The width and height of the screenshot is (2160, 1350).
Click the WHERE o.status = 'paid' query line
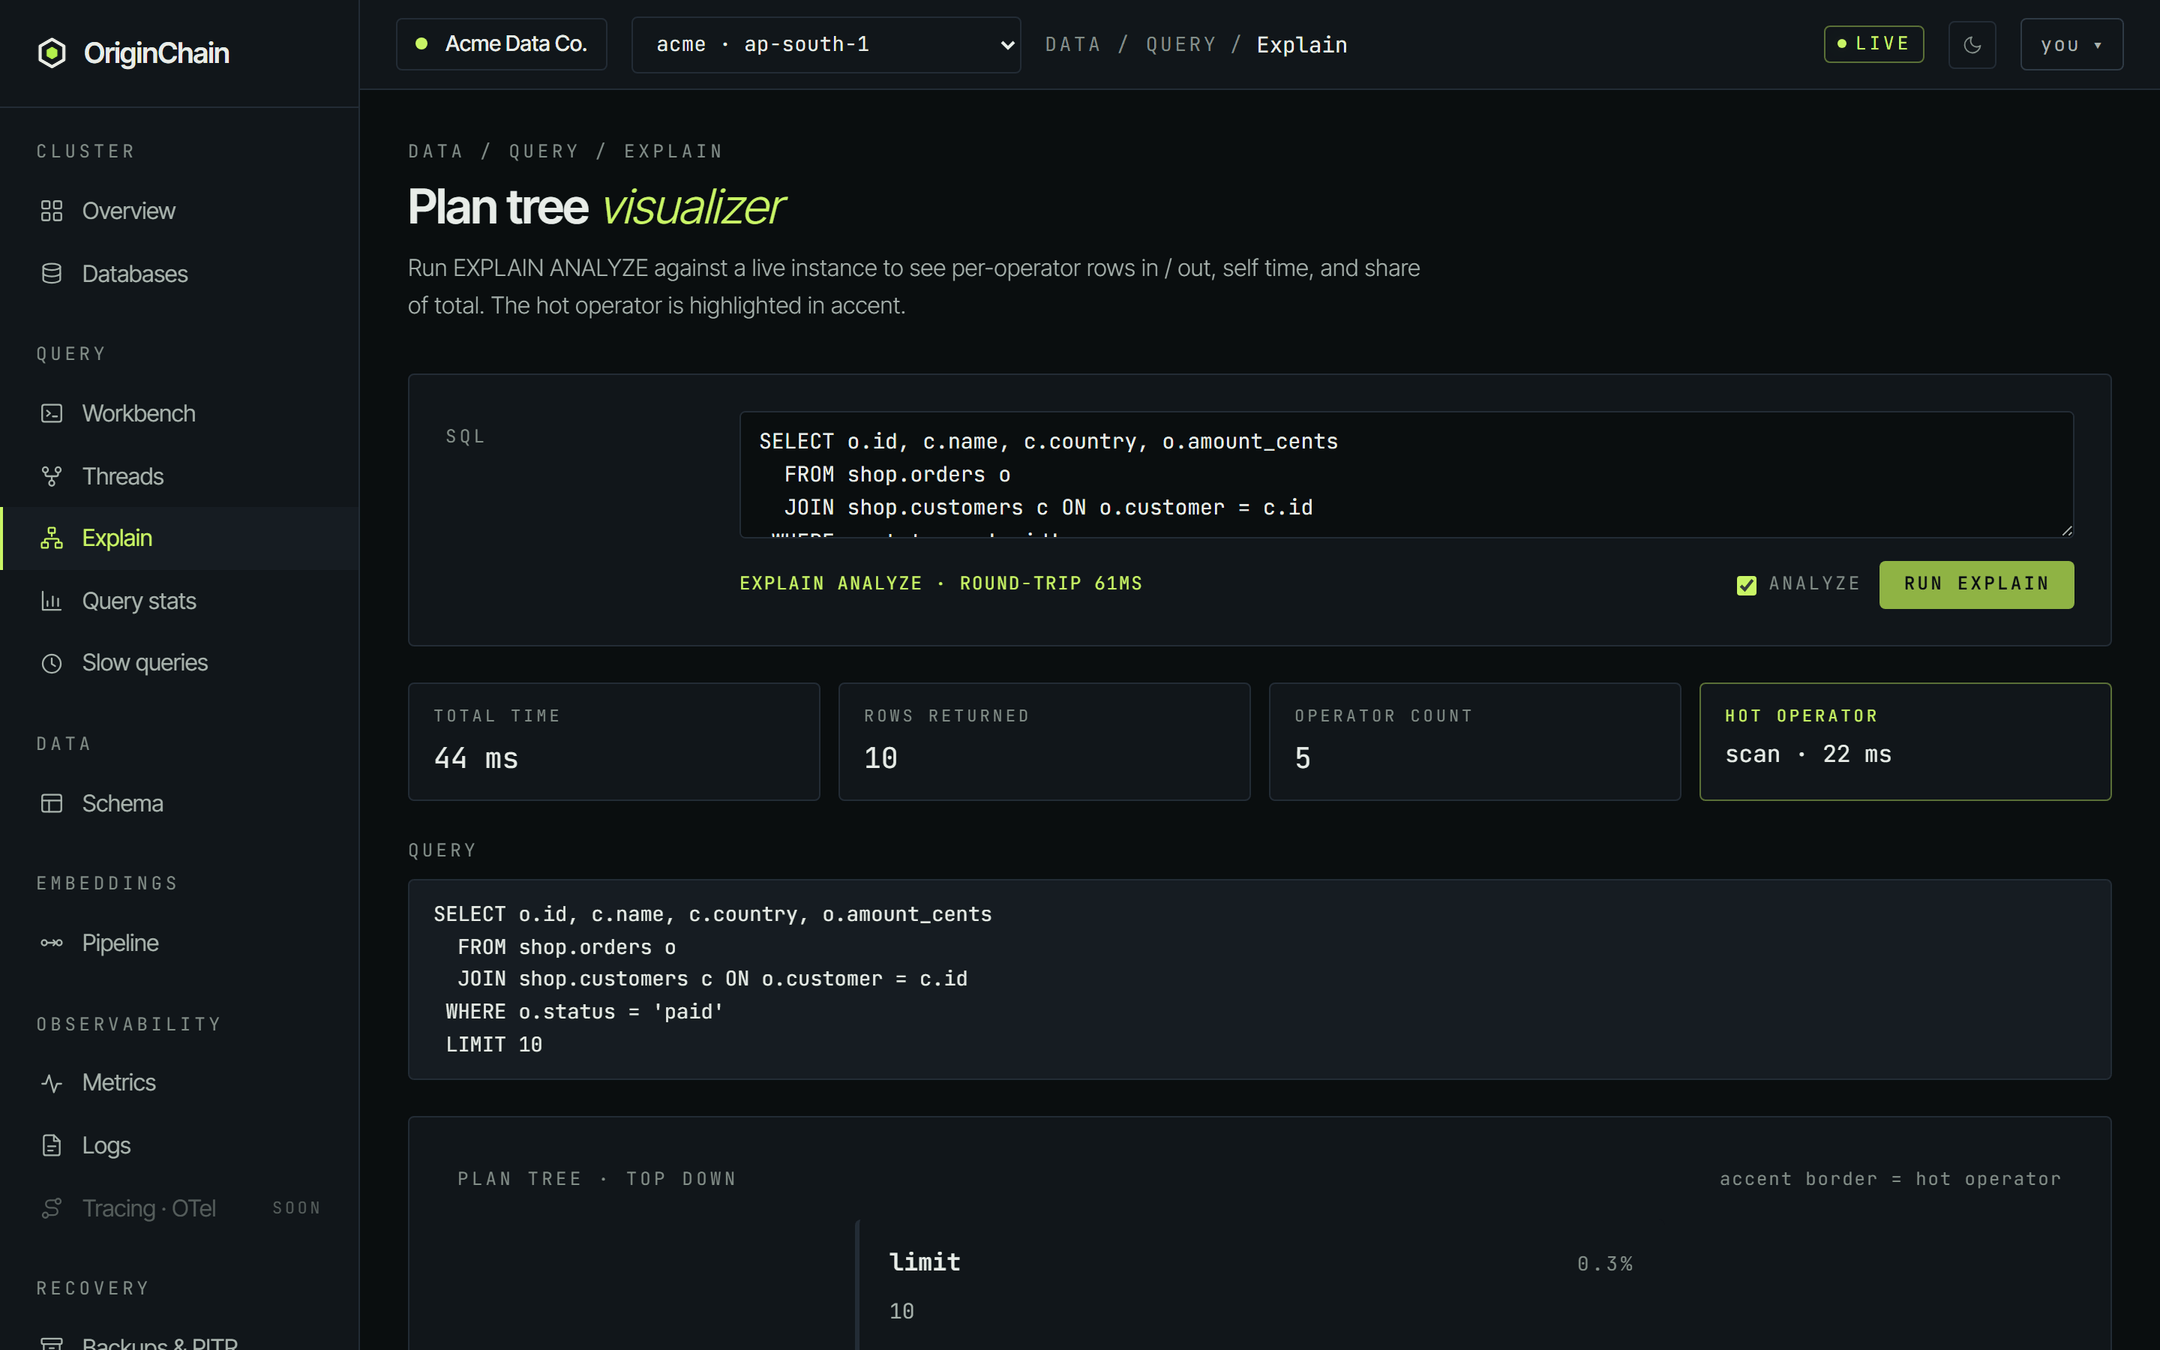tap(585, 1012)
